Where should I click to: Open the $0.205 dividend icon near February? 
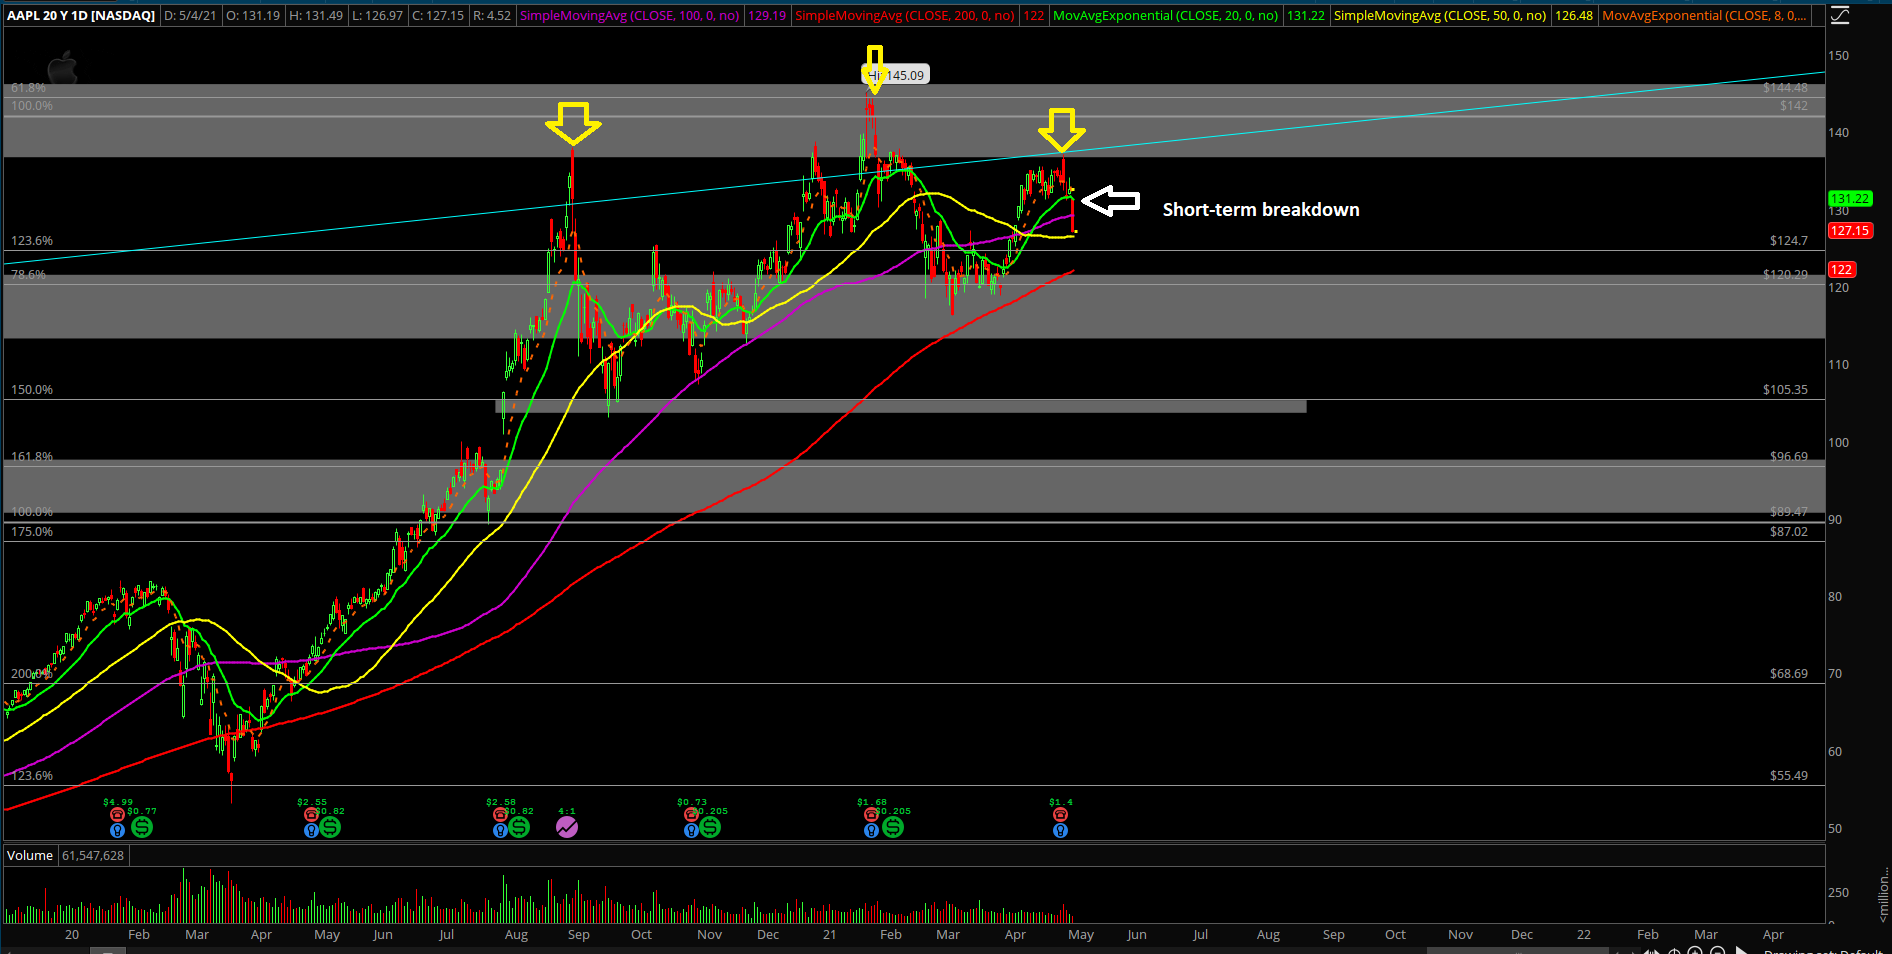click(893, 827)
